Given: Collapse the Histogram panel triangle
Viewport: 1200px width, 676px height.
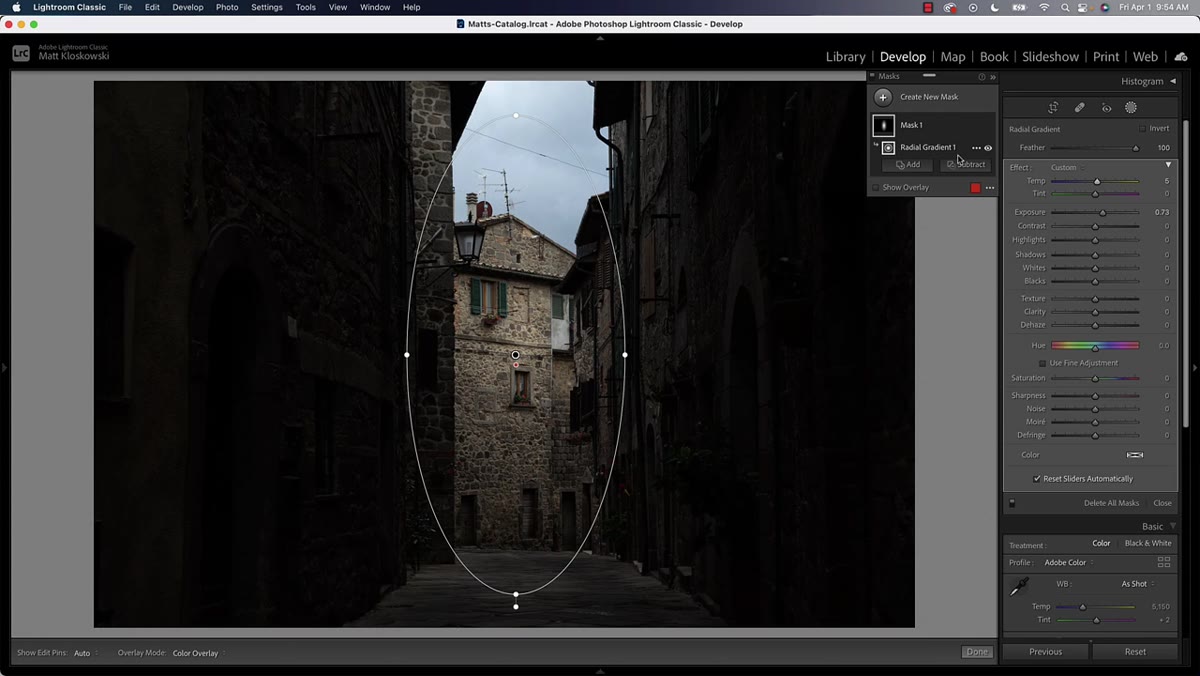Looking at the screenshot, I should [x=1171, y=81].
